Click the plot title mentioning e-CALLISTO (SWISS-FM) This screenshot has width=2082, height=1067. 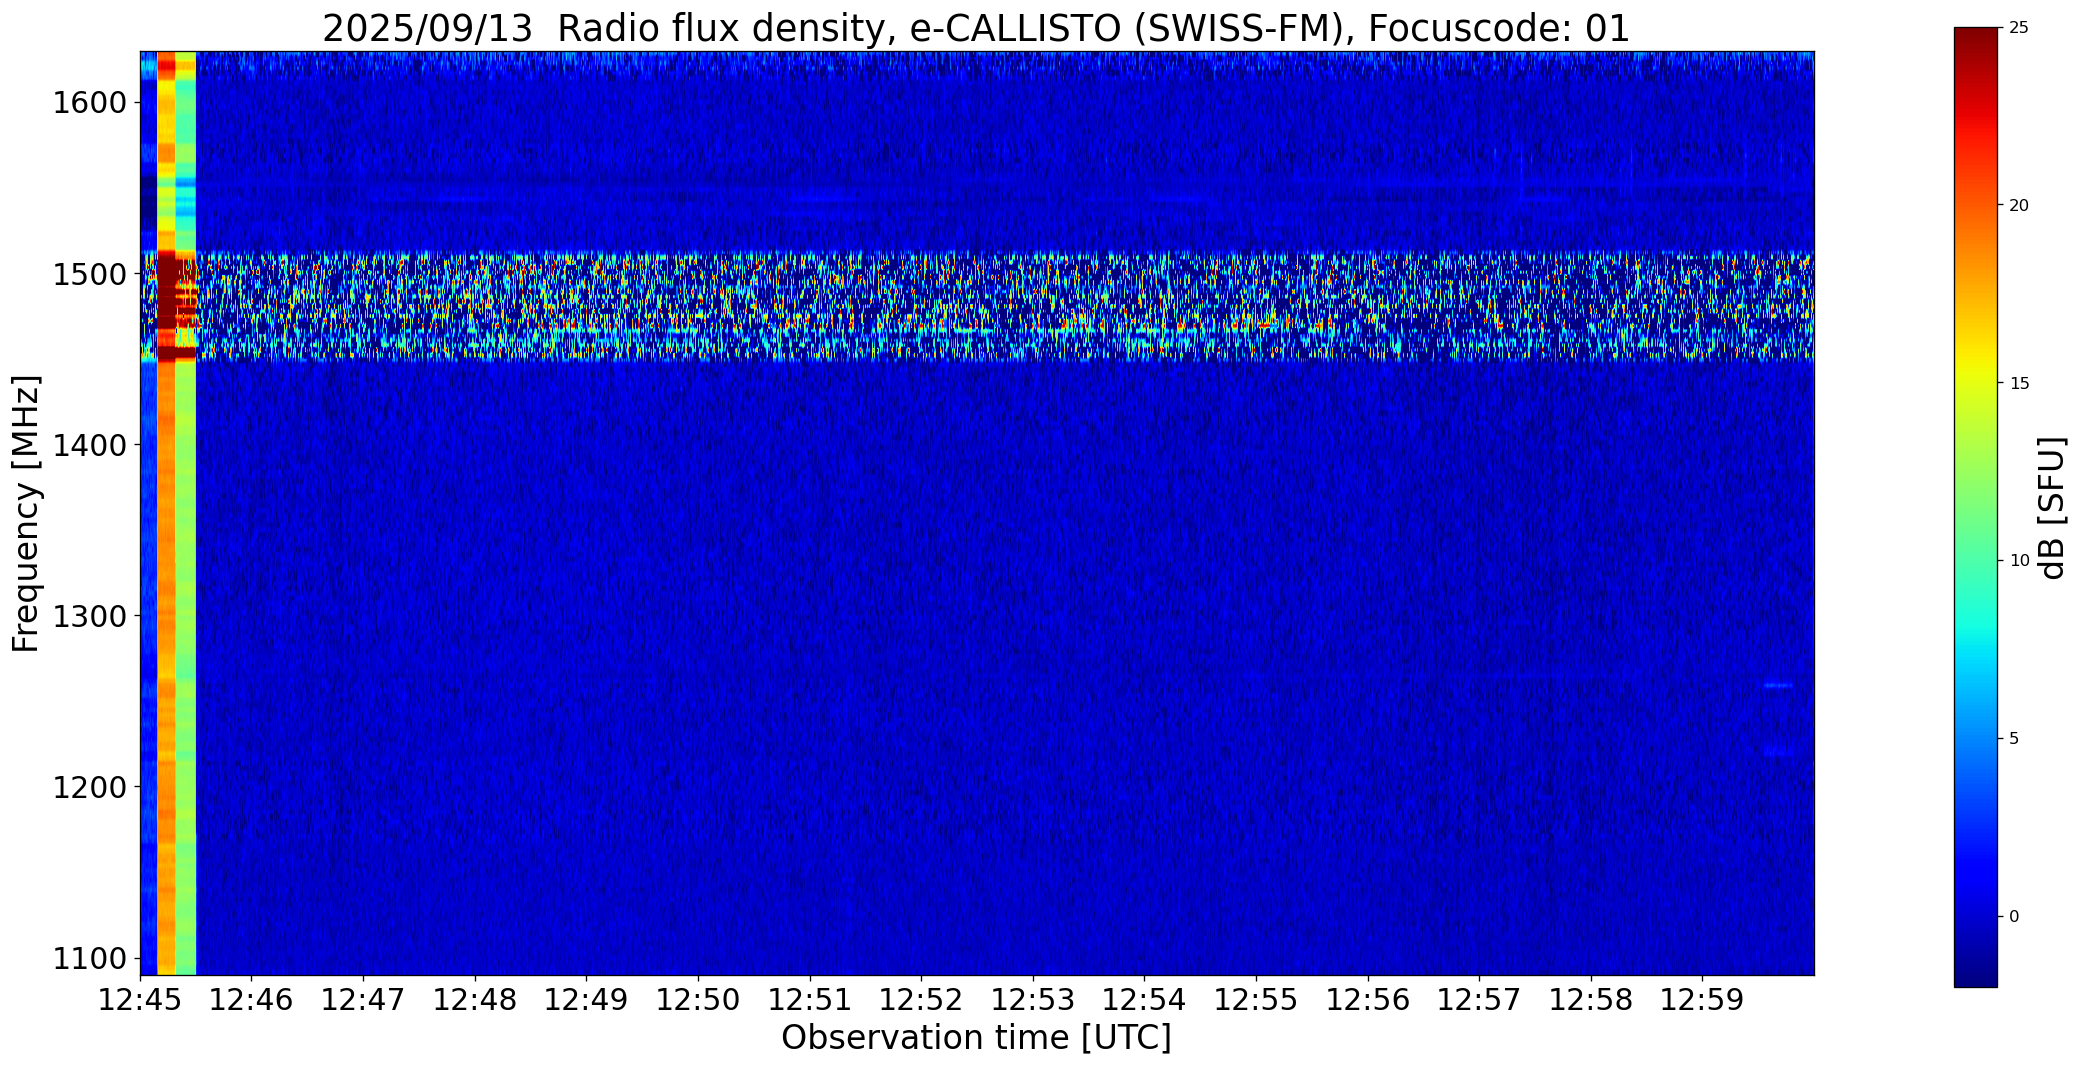(976, 28)
